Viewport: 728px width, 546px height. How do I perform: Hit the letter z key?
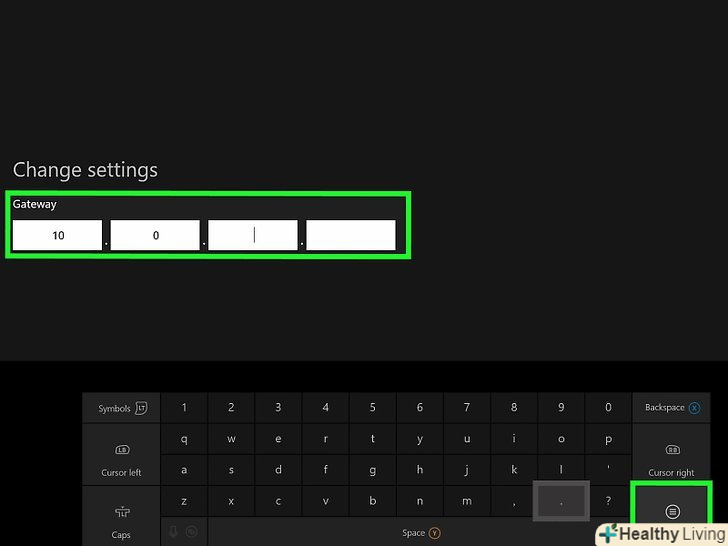pos(184,501)
